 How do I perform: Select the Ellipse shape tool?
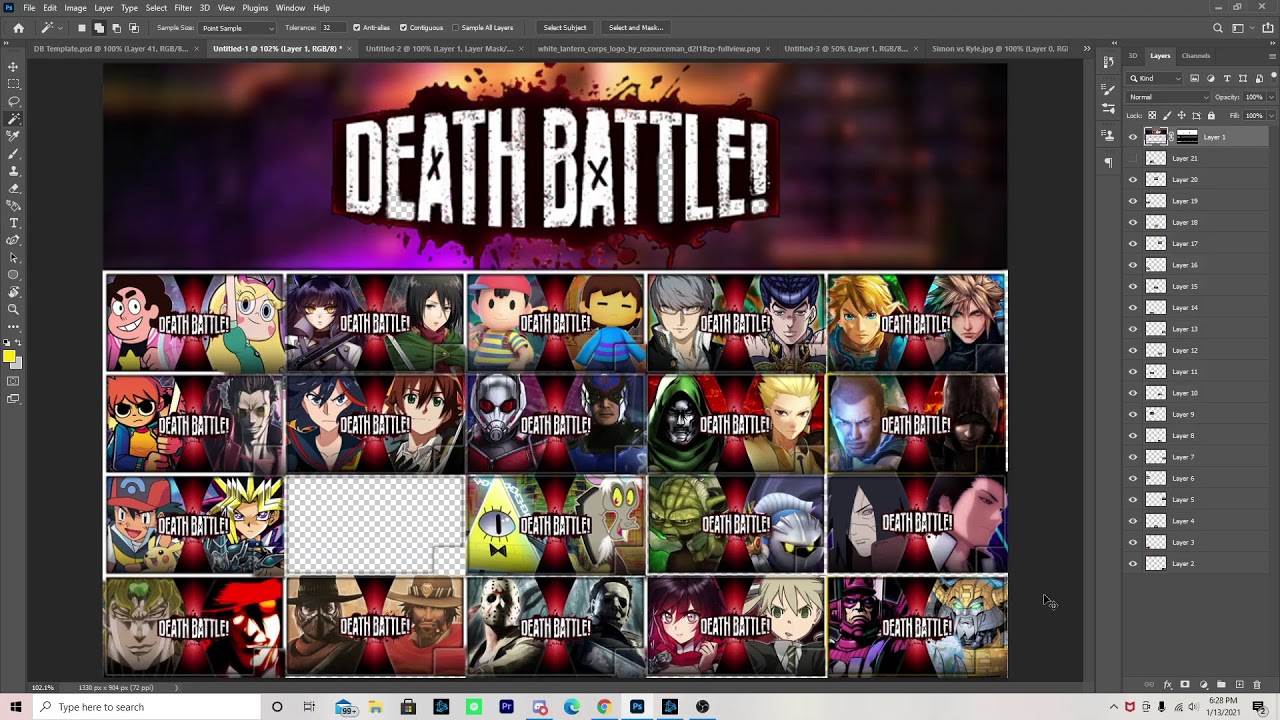click(13, 274)
